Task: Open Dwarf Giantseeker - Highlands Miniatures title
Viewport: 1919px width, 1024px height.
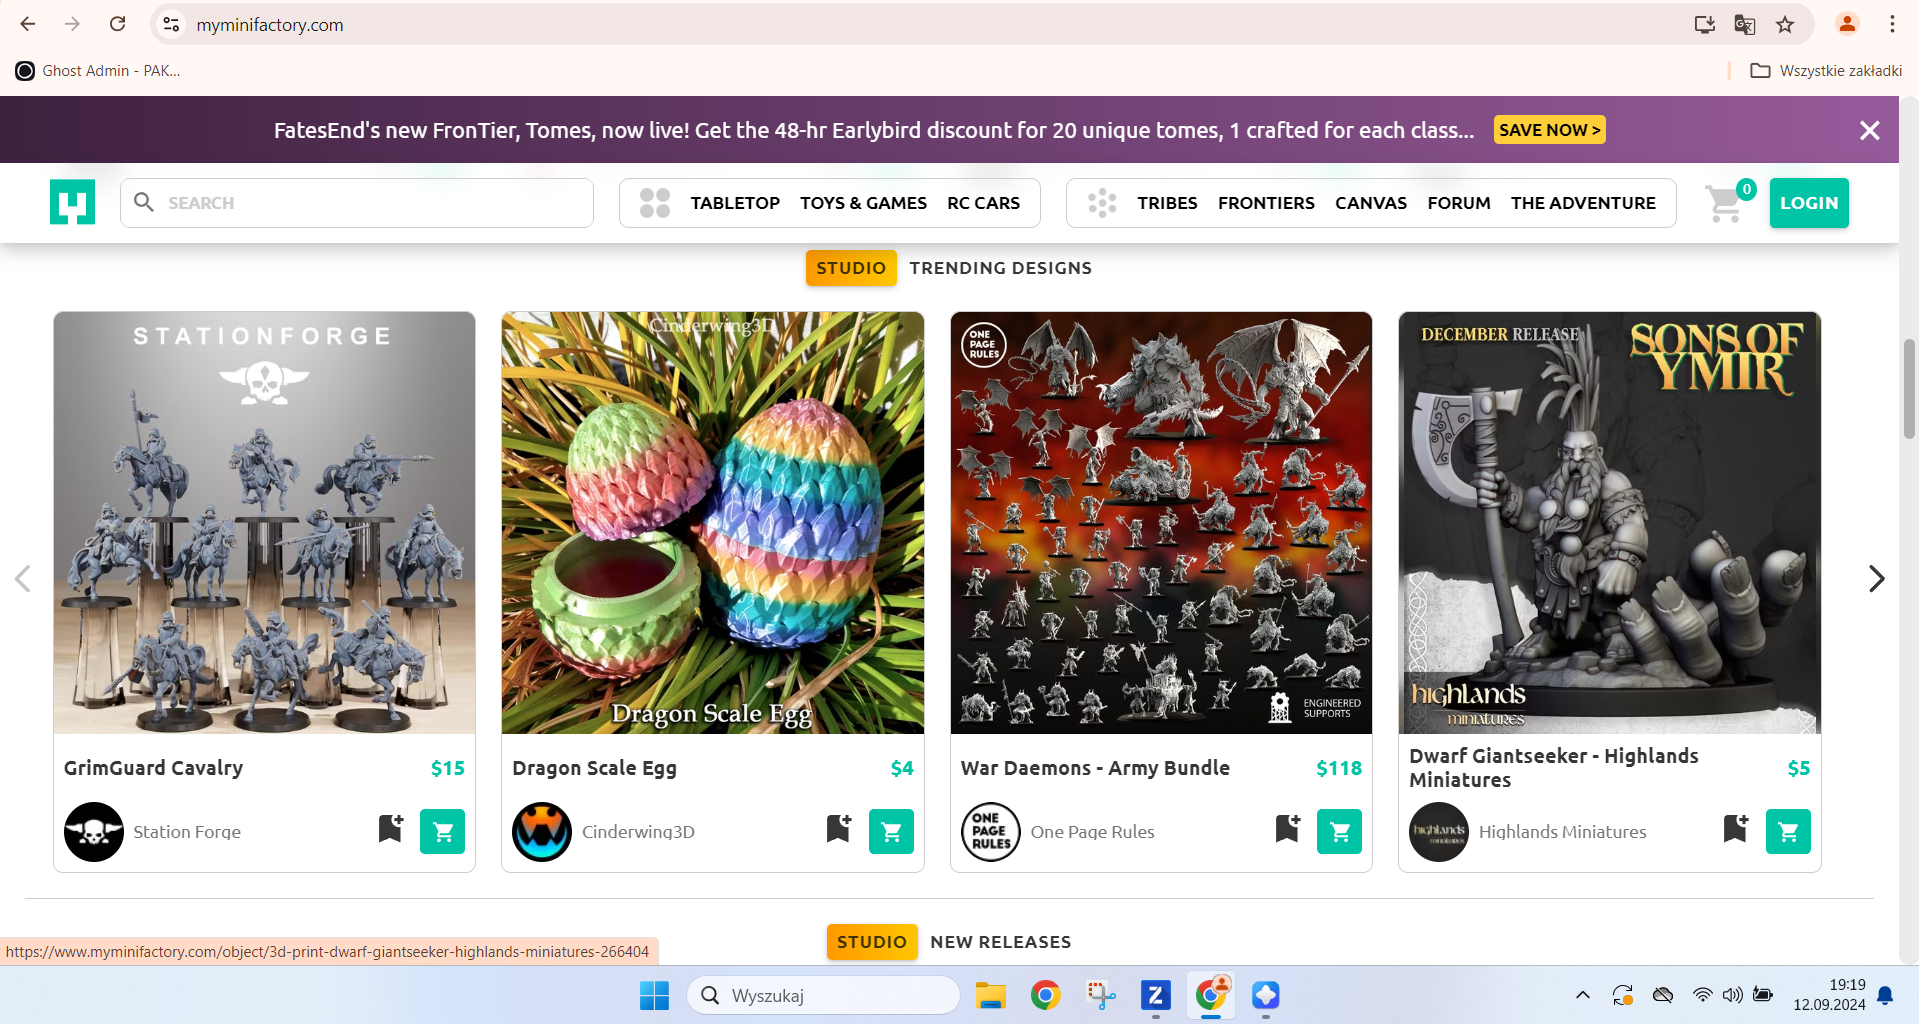Action: click(1553, 768)
